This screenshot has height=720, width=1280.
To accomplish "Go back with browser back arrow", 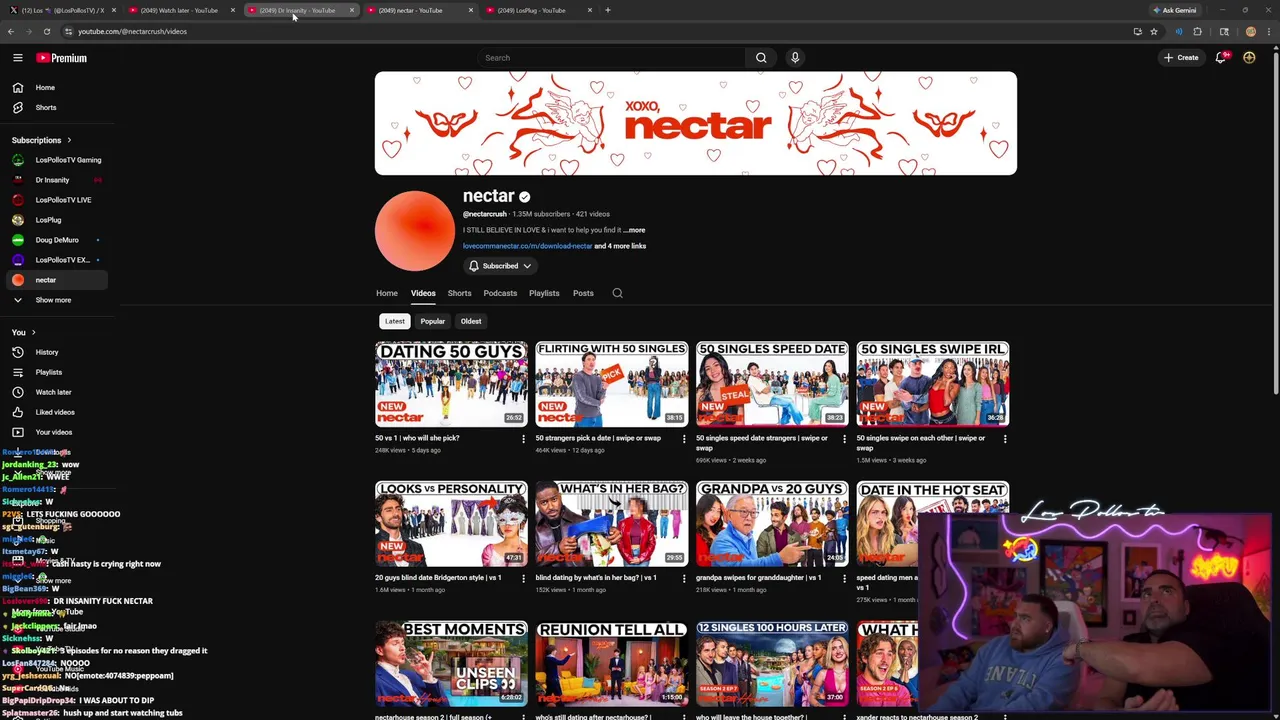I will pyautogui.click(x=10, y=32).
